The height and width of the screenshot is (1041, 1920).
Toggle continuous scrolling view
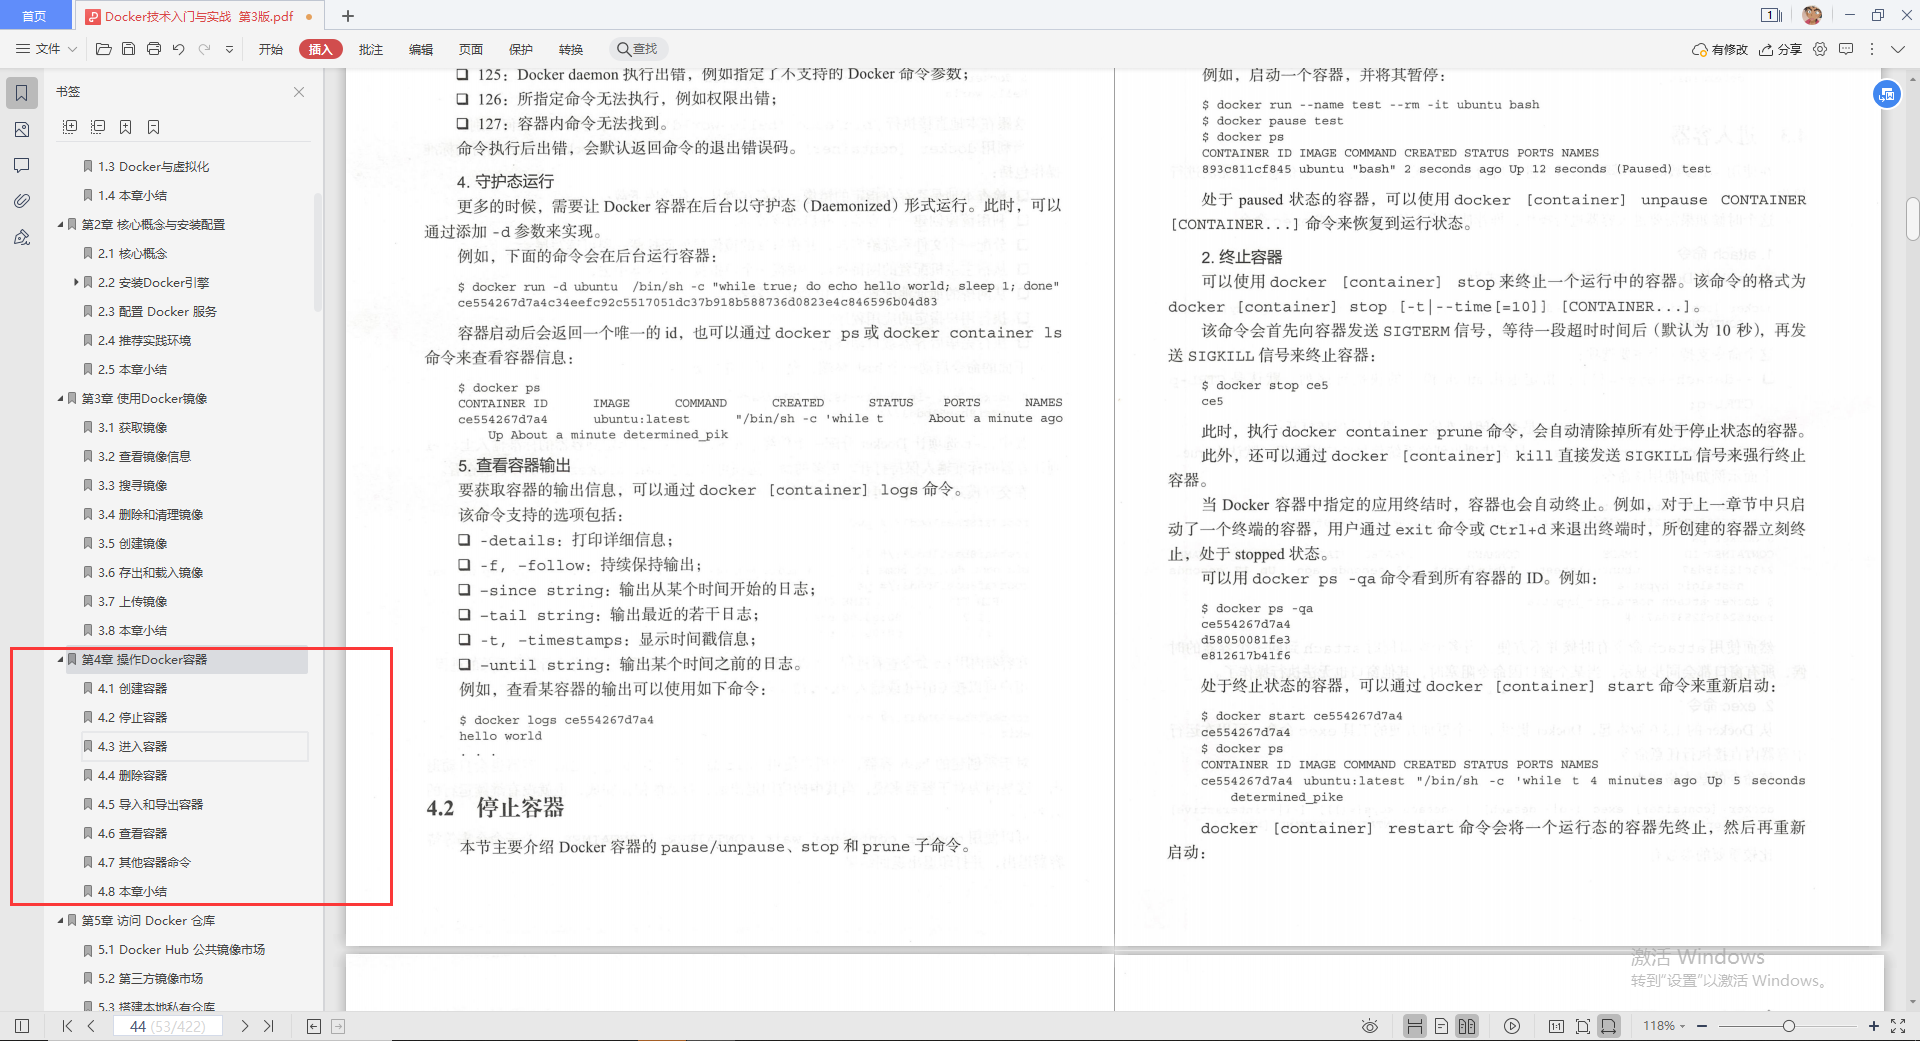pyautogui.click(x=1414, y=1026)
